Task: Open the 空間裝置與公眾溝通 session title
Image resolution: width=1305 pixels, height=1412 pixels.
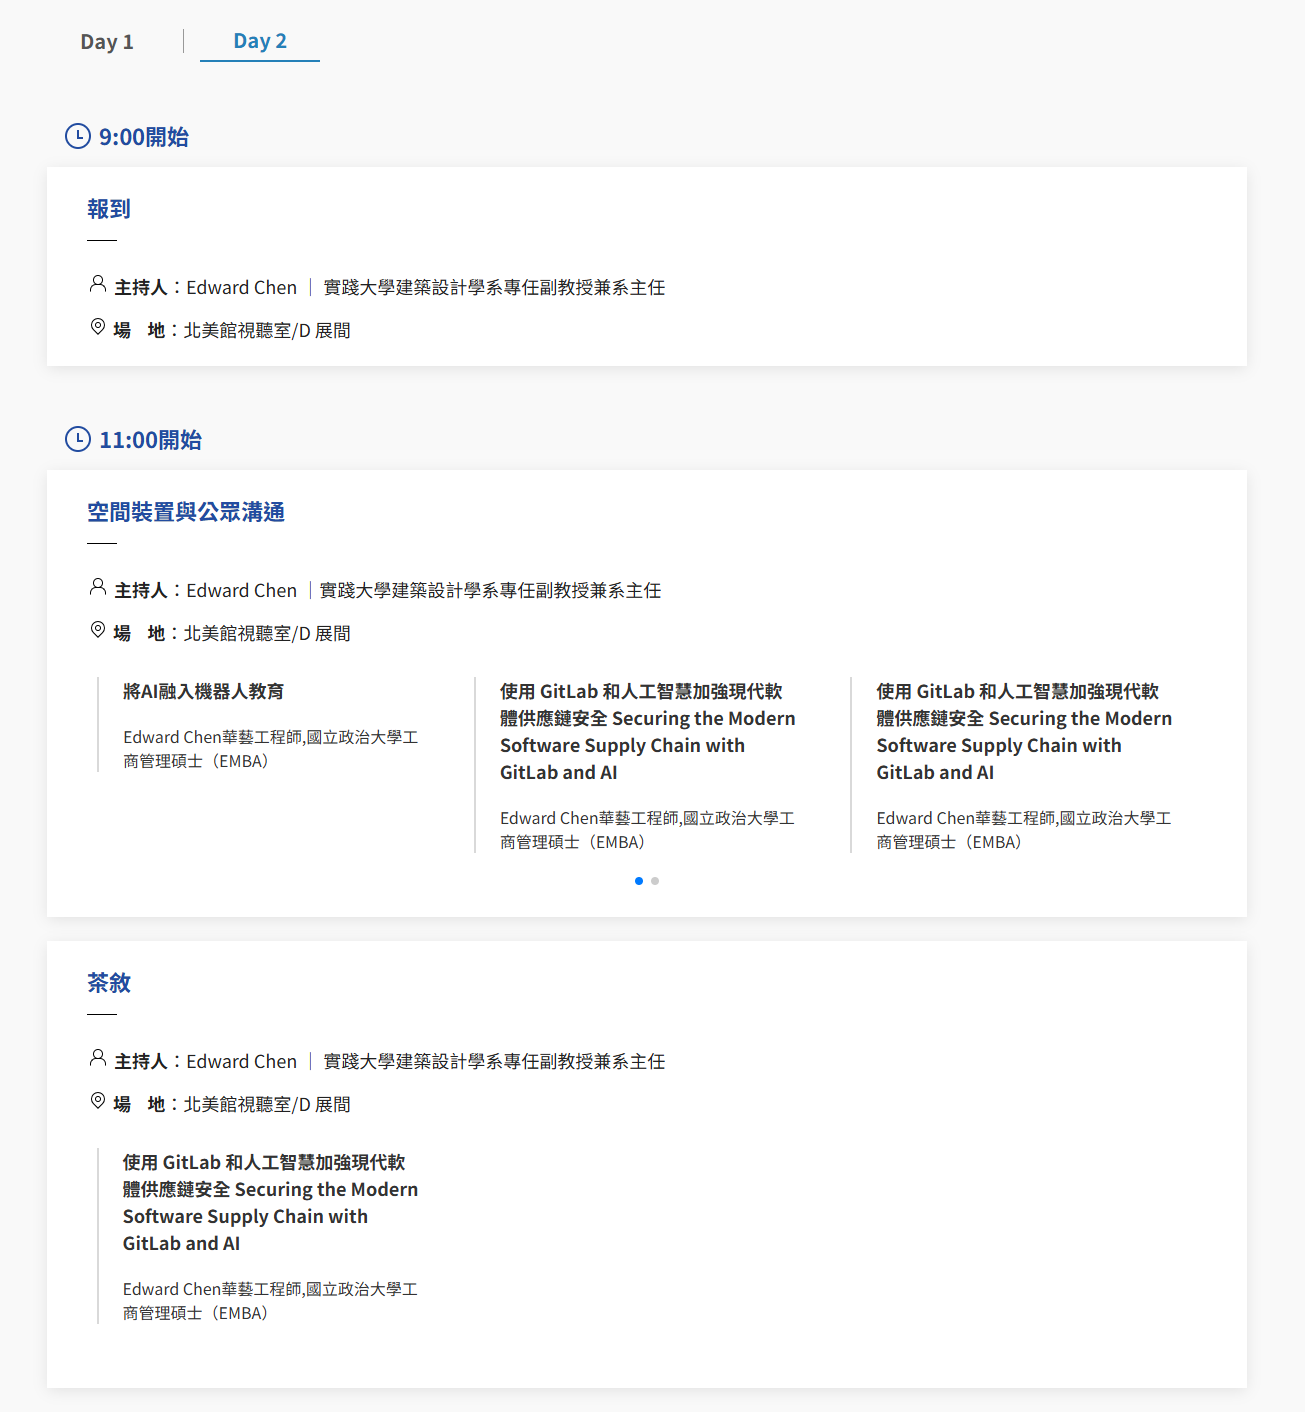Action: coord(186,512)
